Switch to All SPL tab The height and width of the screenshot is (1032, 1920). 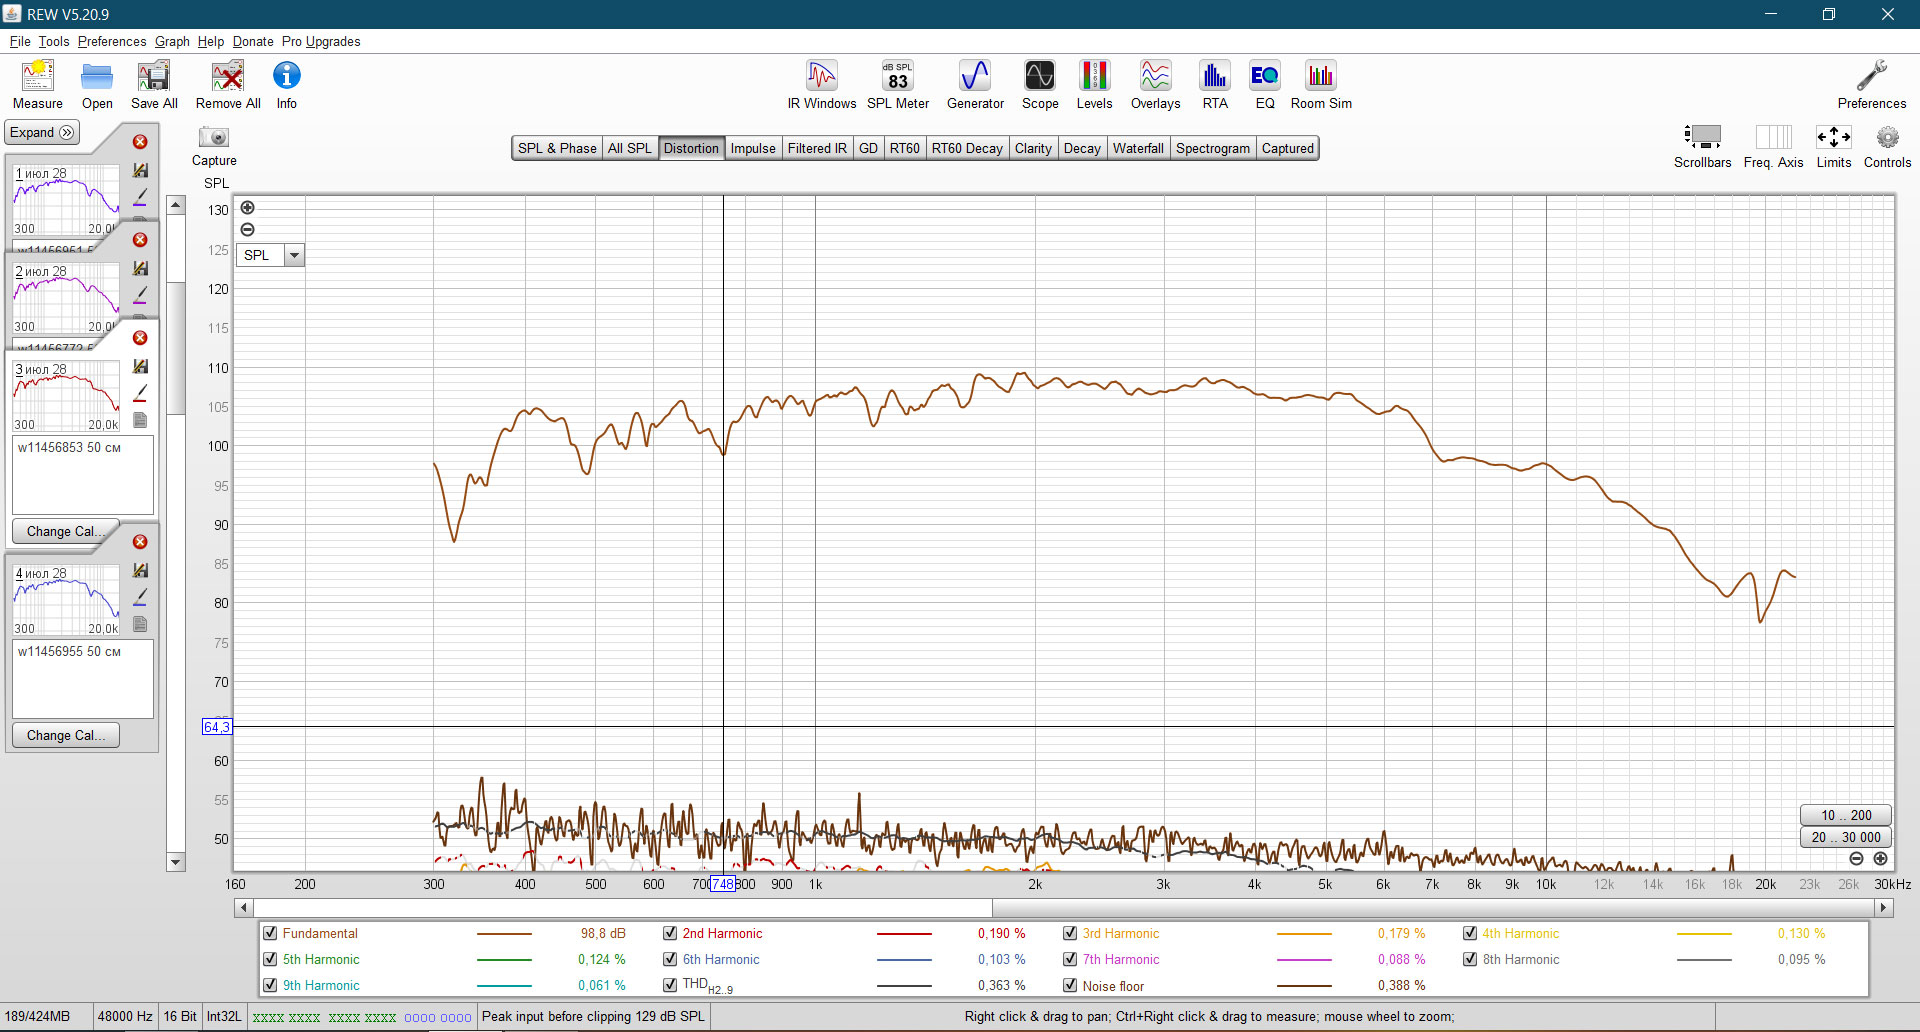click(x=629, y=148)
